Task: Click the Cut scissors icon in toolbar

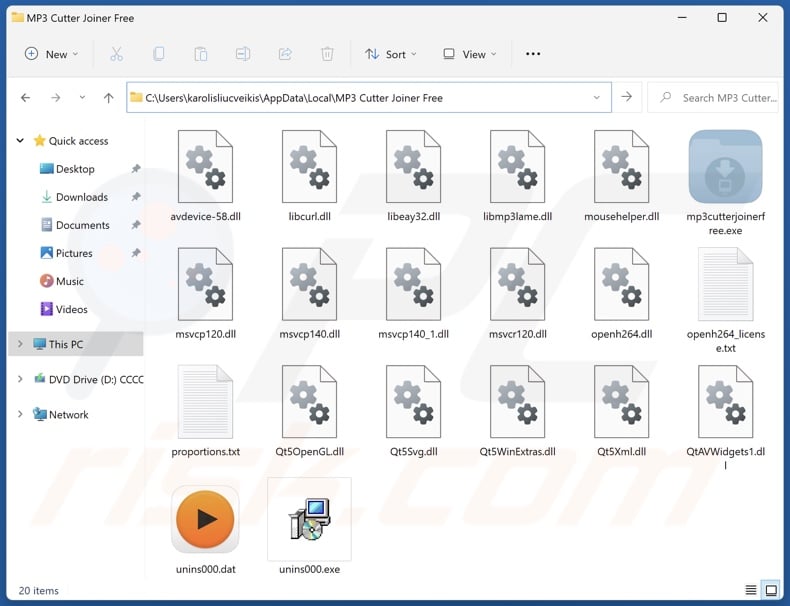Action: click(x=116, y=54)
